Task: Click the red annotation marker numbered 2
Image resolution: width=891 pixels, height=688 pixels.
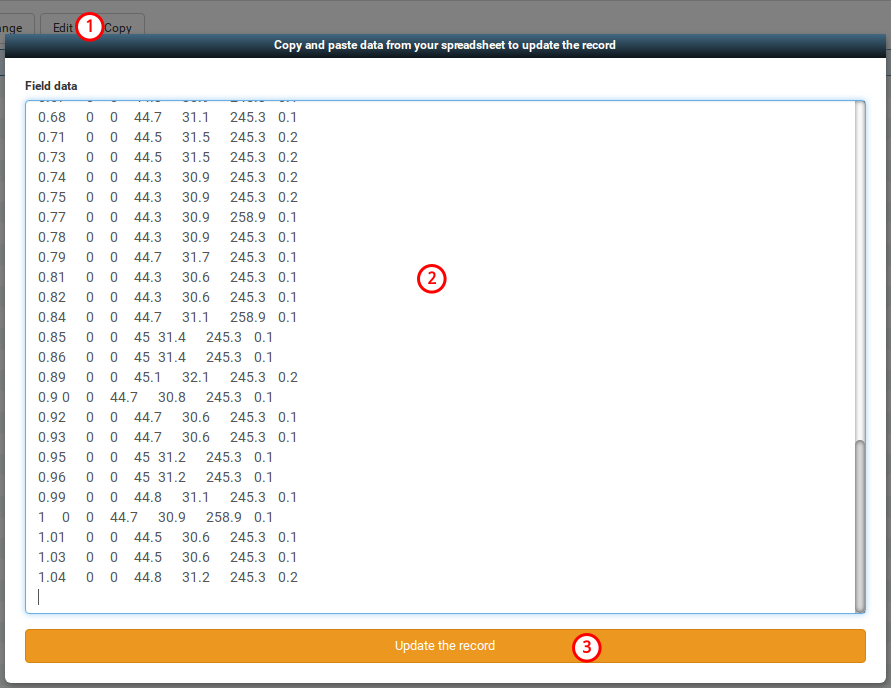Action: pyautogui.click(x=432, y=279)
